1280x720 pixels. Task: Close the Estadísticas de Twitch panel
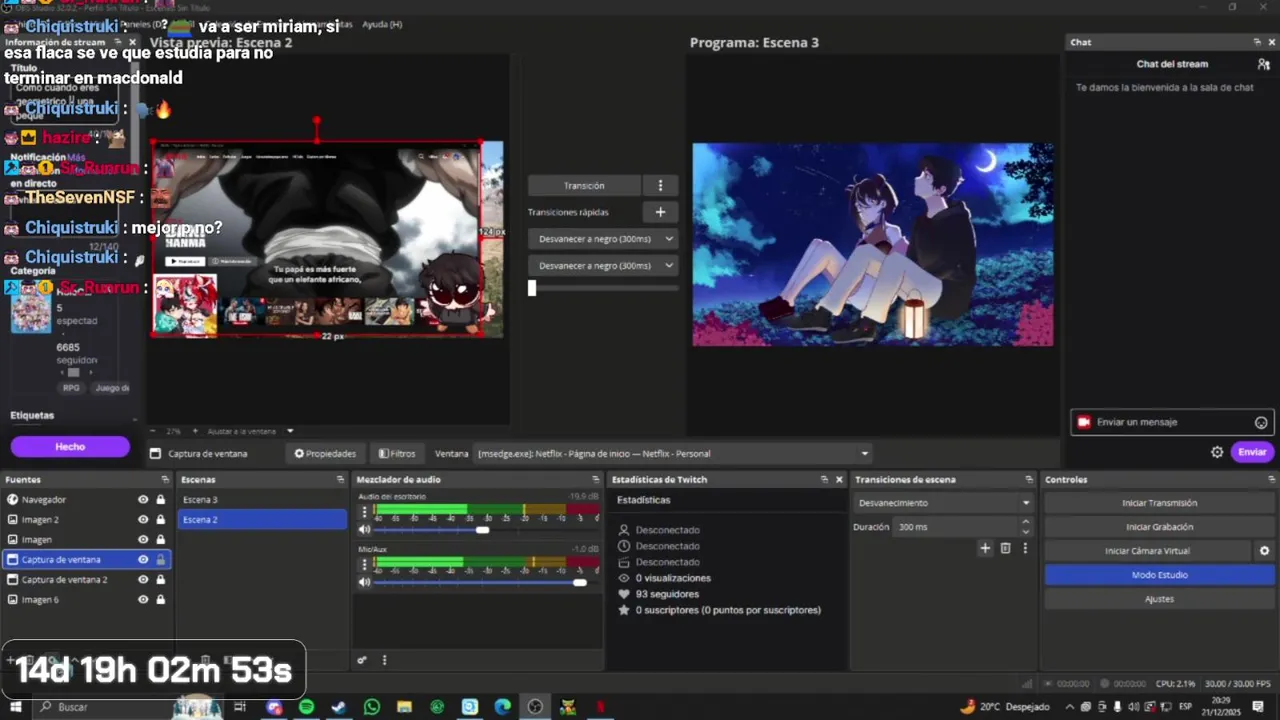839,480
